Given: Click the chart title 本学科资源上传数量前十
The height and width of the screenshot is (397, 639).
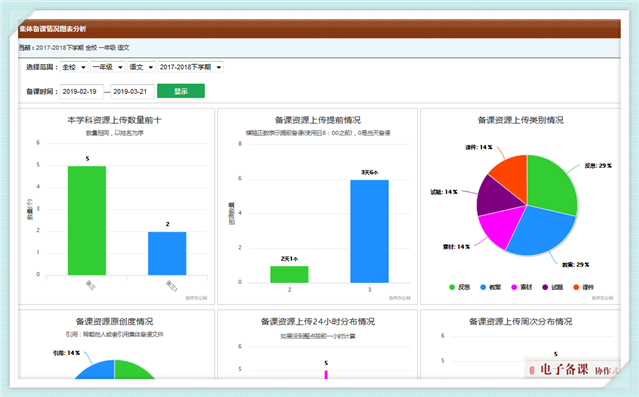Looking at the screenshot, I should point(115,120).
